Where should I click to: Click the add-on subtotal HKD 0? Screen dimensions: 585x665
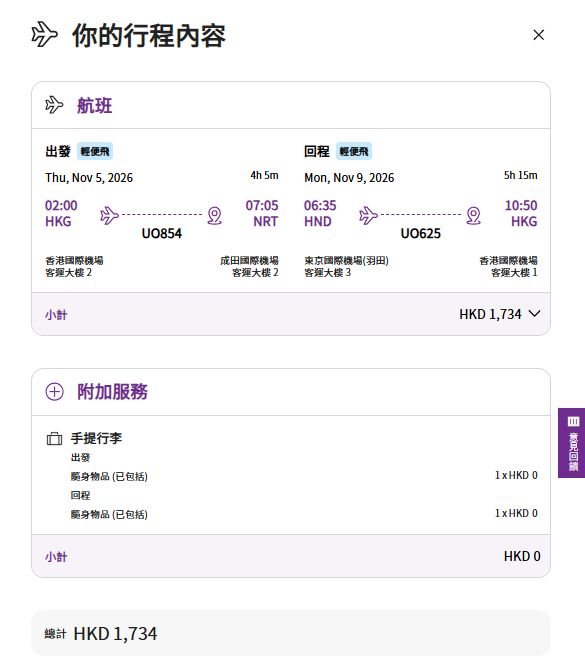coord(522,556)
